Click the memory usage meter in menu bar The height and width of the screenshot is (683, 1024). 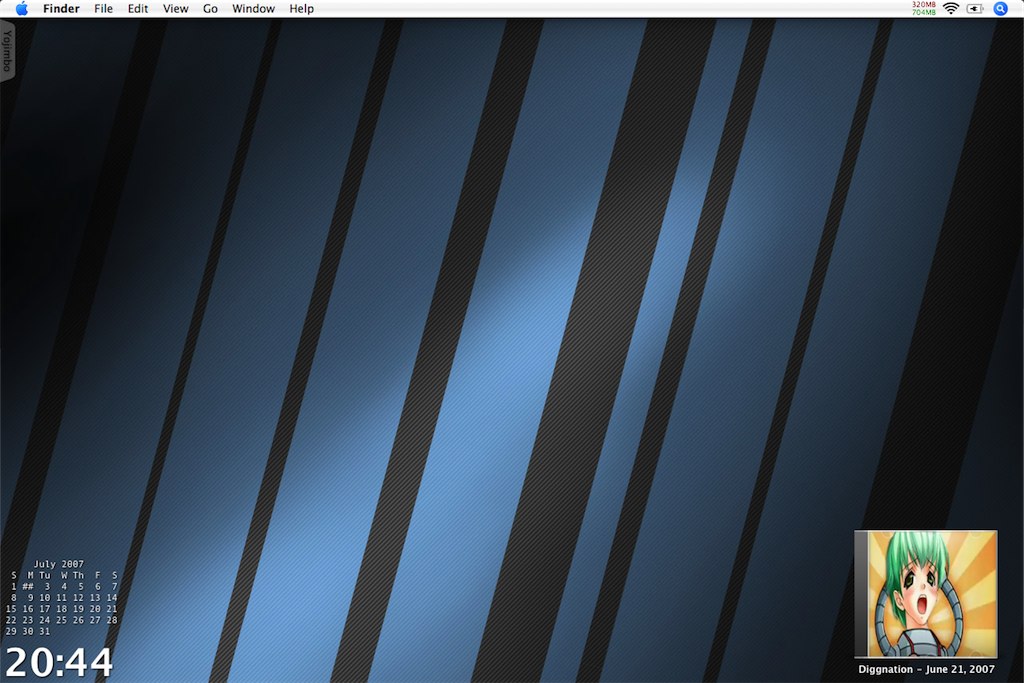[923, 8]
